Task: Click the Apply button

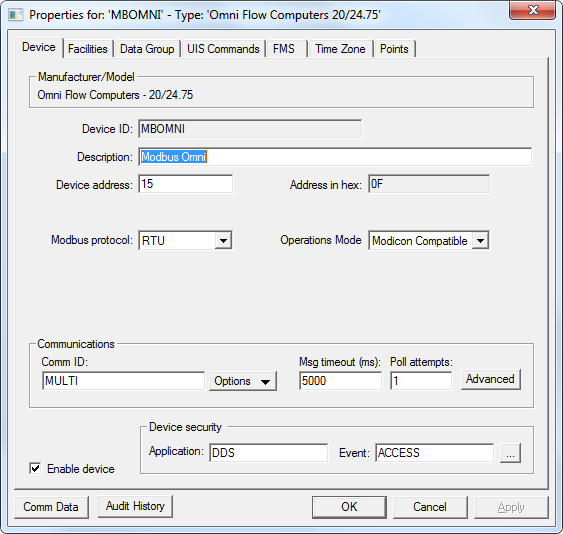Action: [x=511, y=507]
